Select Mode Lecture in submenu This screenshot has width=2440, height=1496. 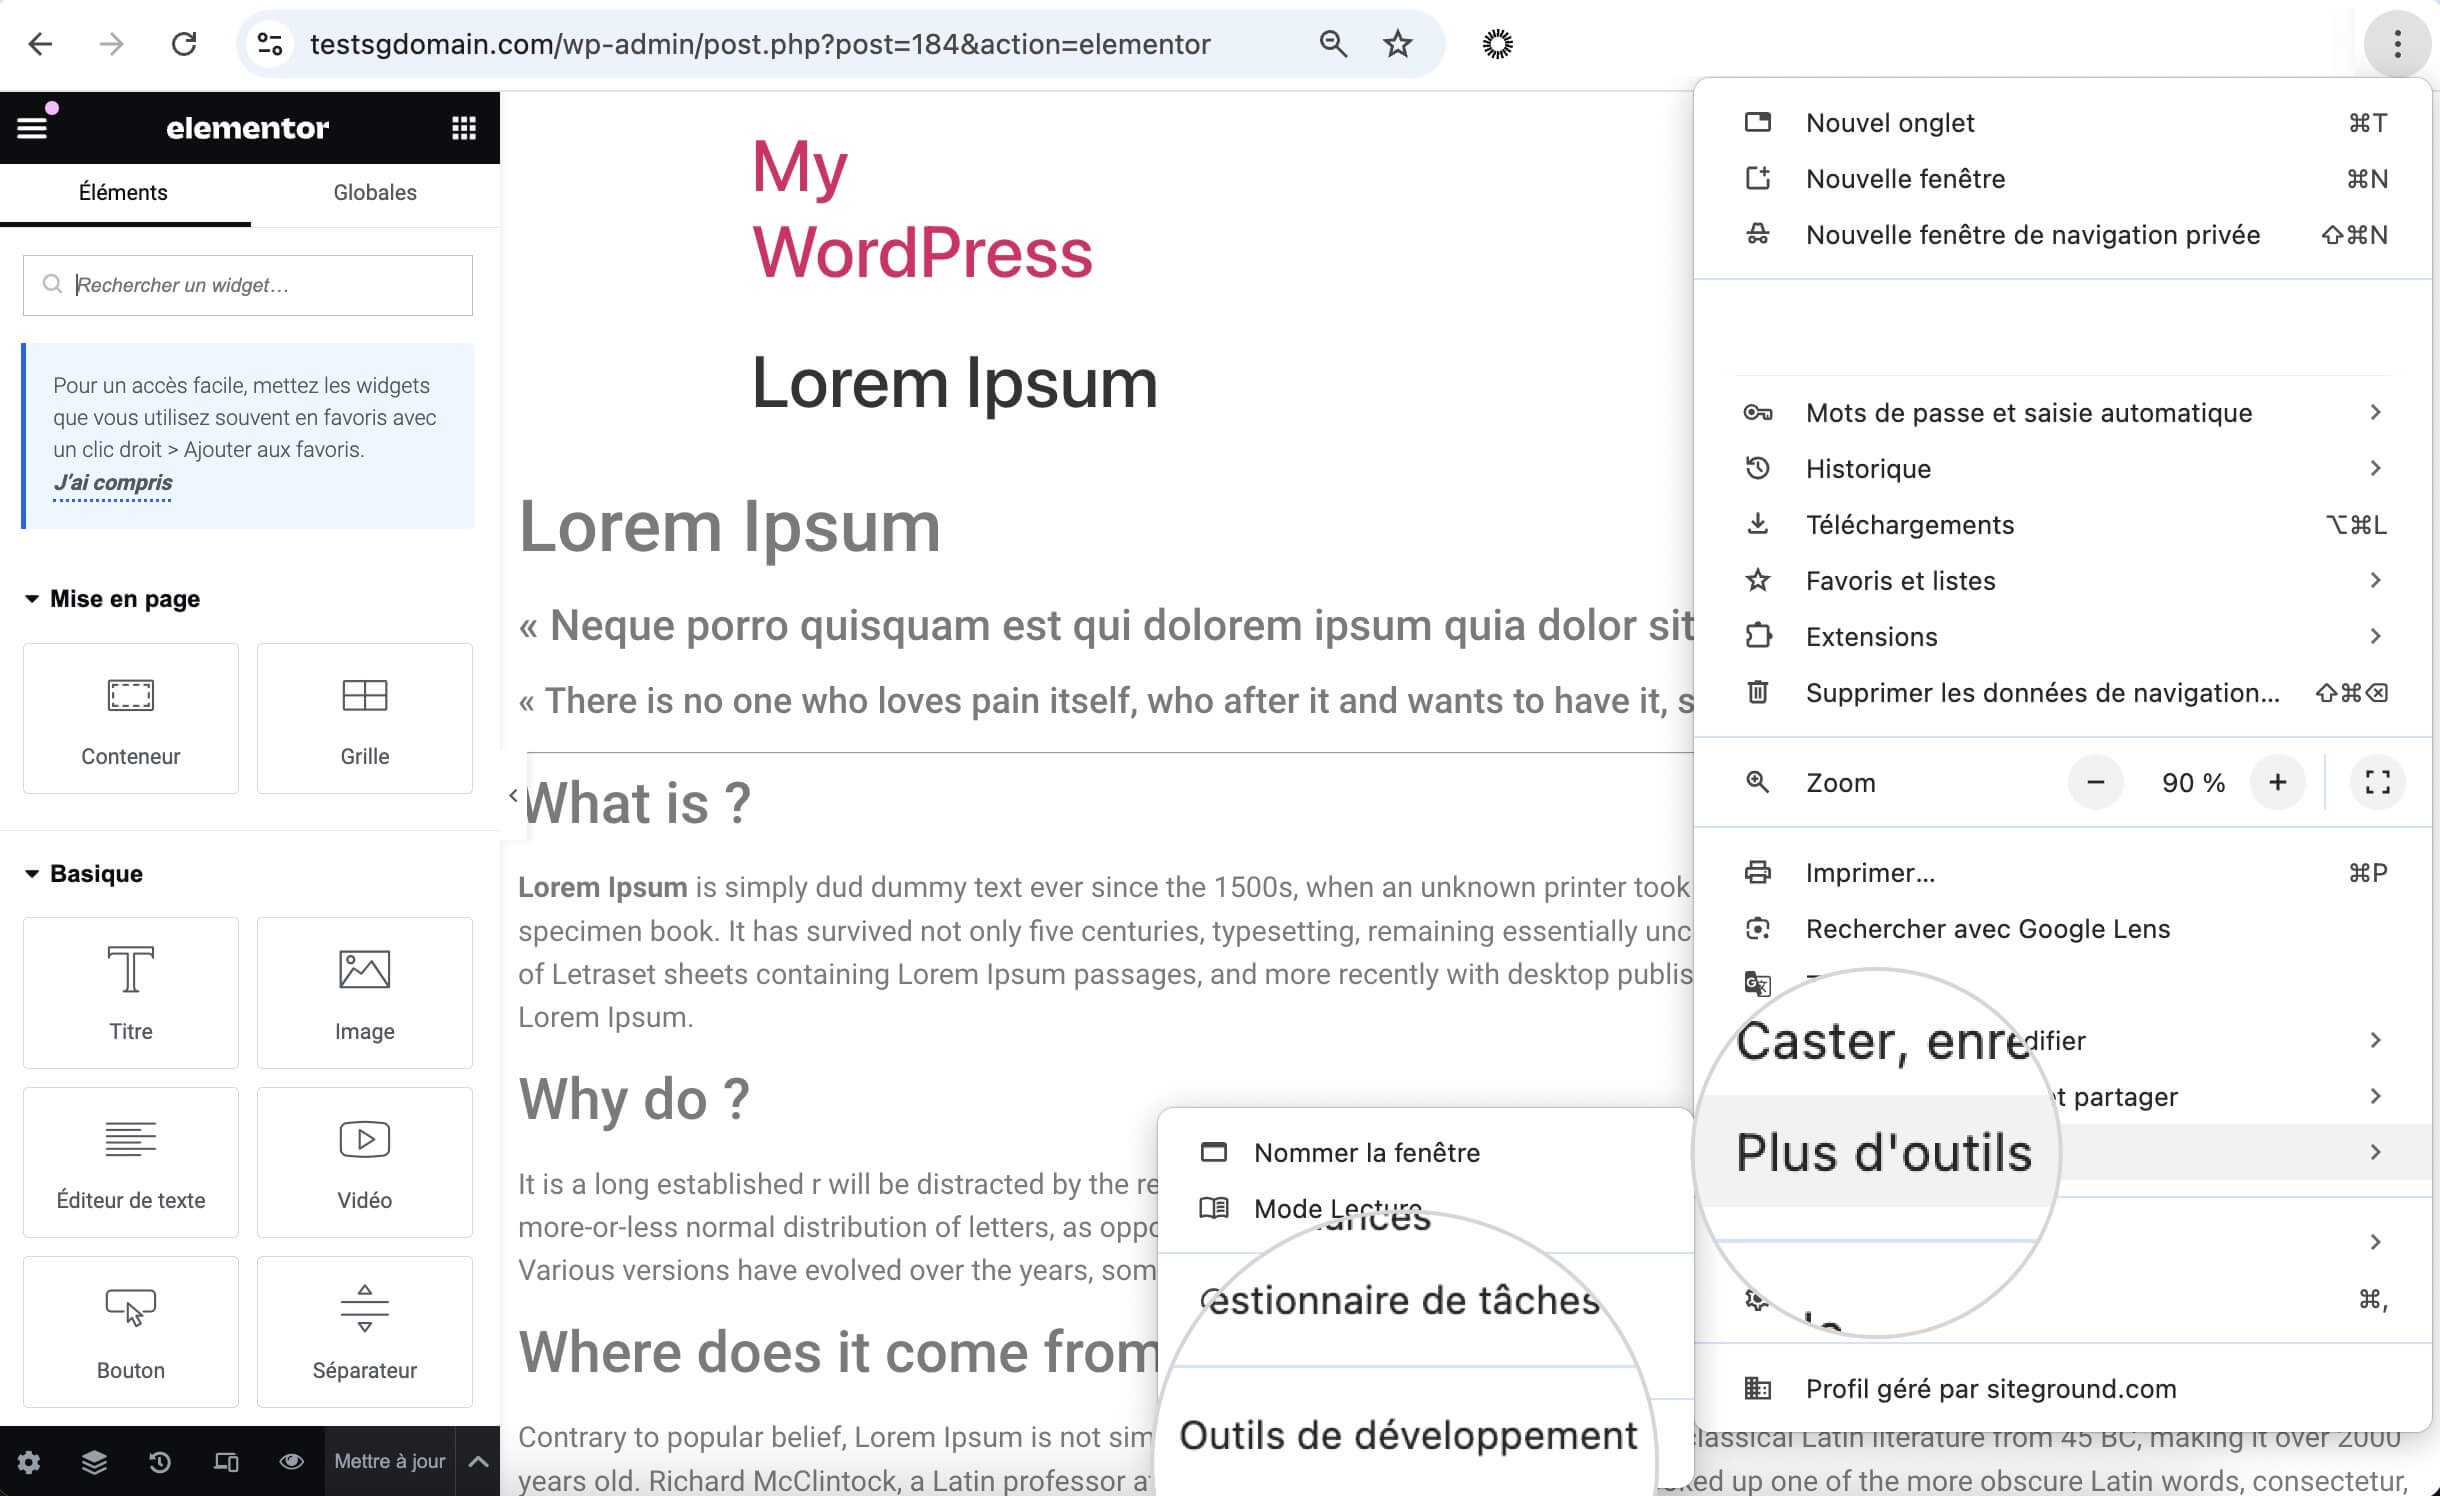1425,1209
